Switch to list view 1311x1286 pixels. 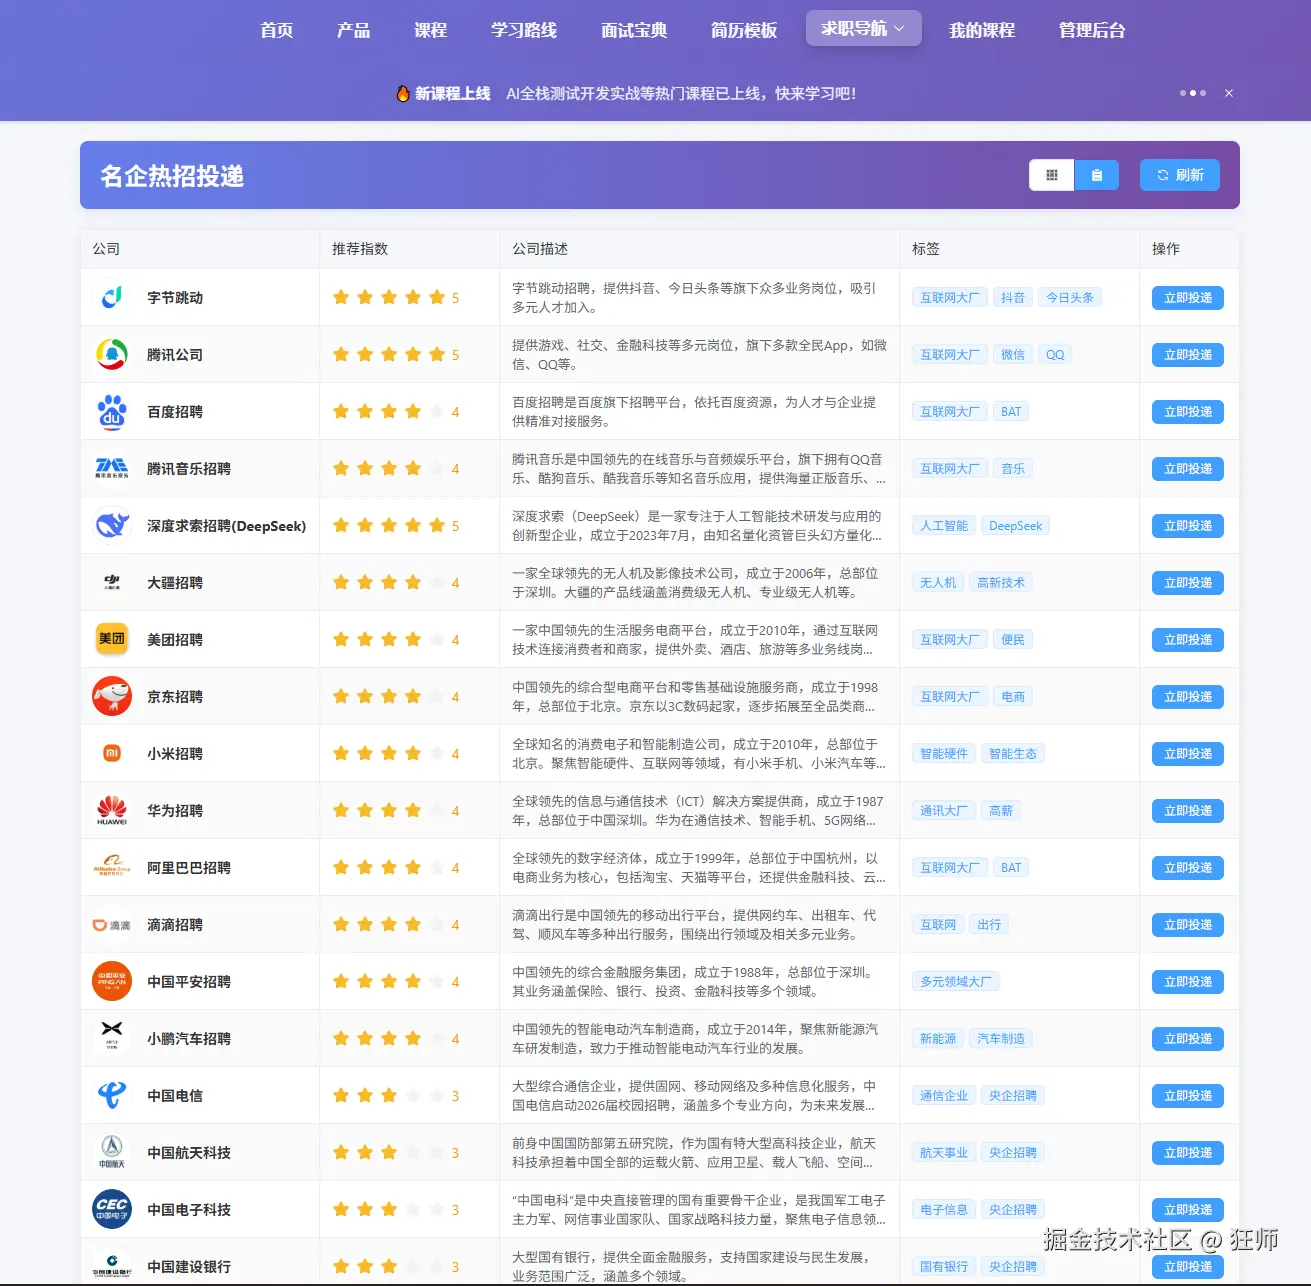pyautogui.click(x=1097, y=175)
